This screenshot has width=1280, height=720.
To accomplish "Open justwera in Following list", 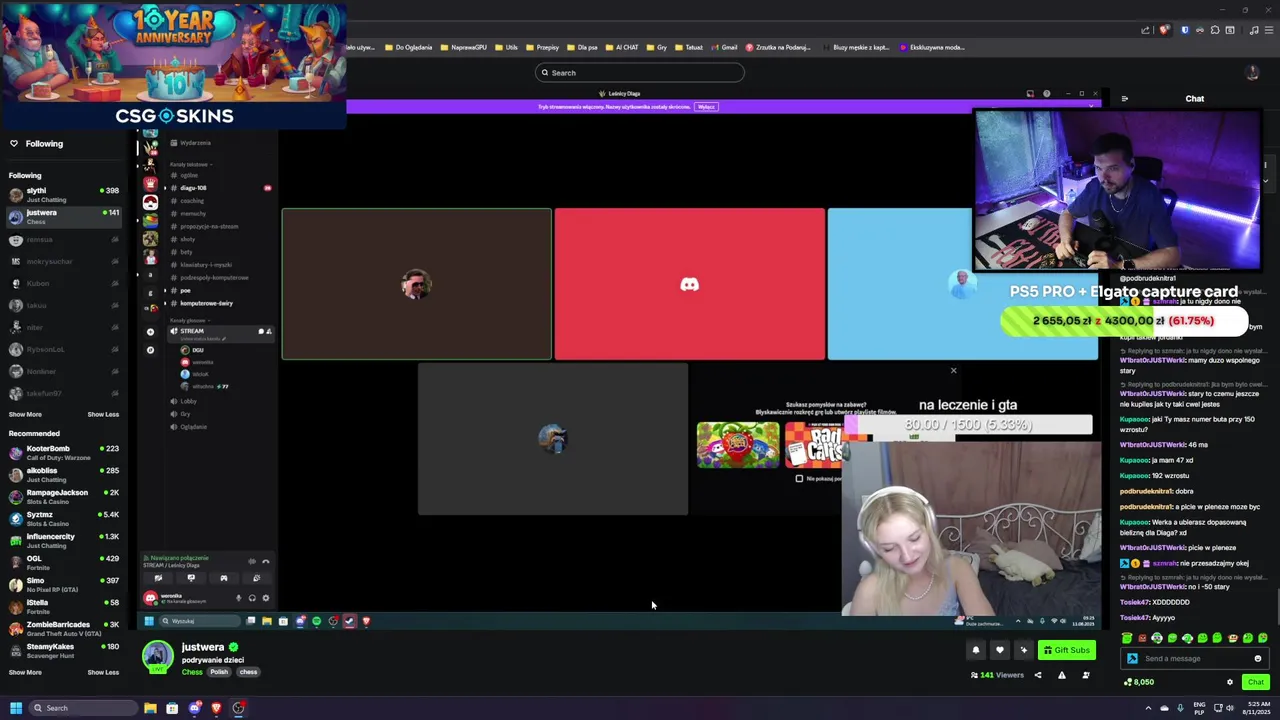I will coord(63,216).
